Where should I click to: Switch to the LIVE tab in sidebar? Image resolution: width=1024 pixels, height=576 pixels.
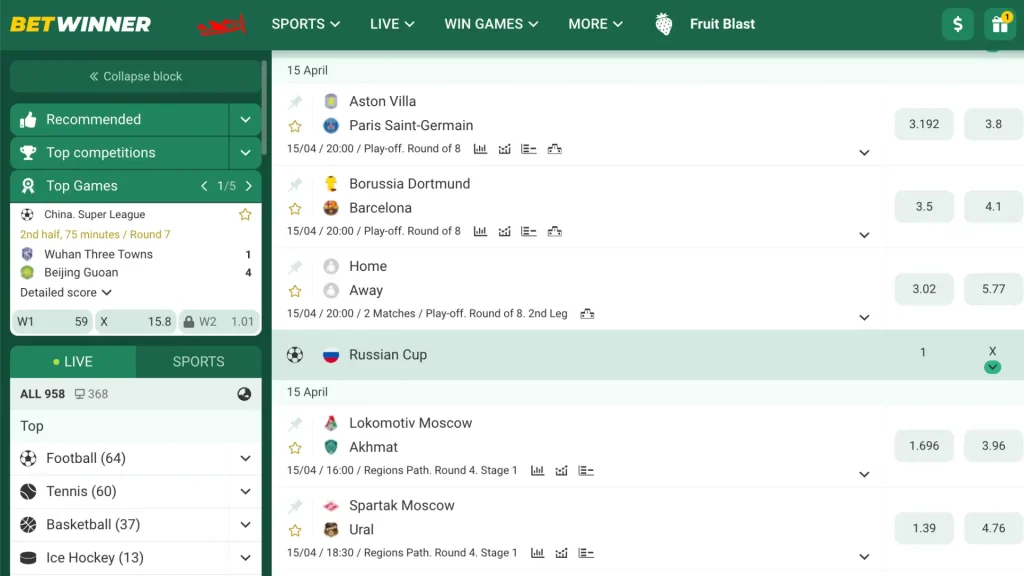click(x=73, y=362)
